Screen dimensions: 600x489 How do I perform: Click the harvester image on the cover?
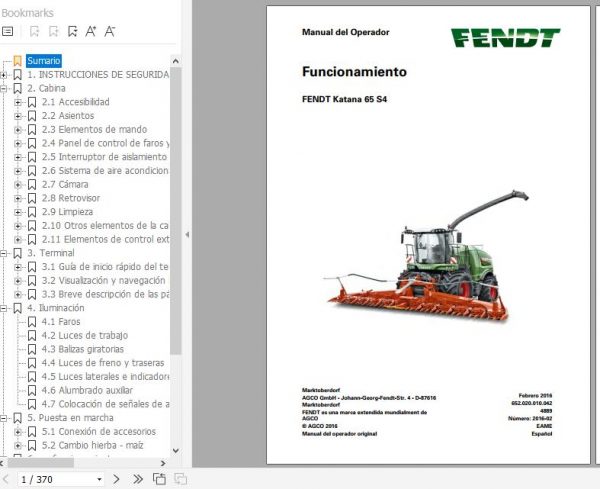tap(427, 256)
